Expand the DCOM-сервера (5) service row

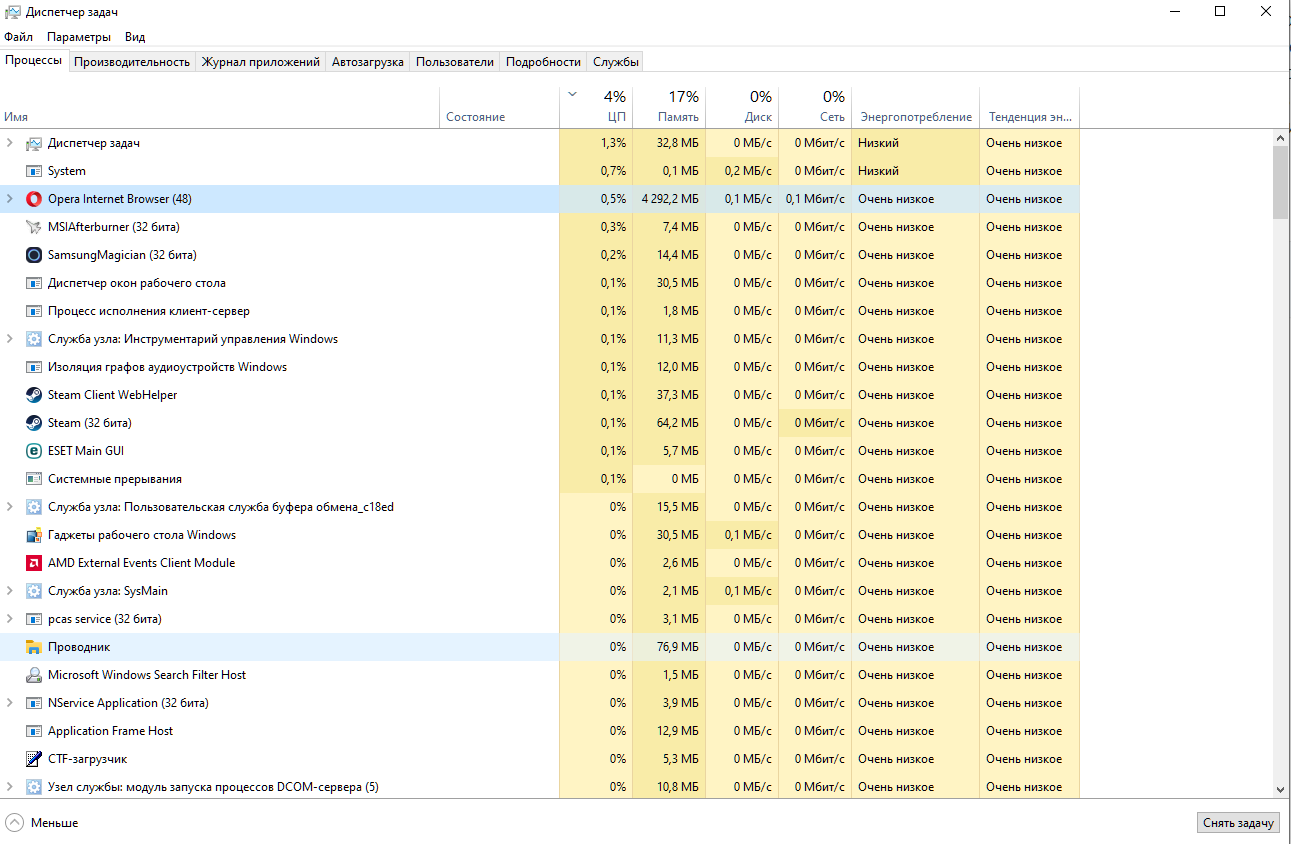(10, 787)
